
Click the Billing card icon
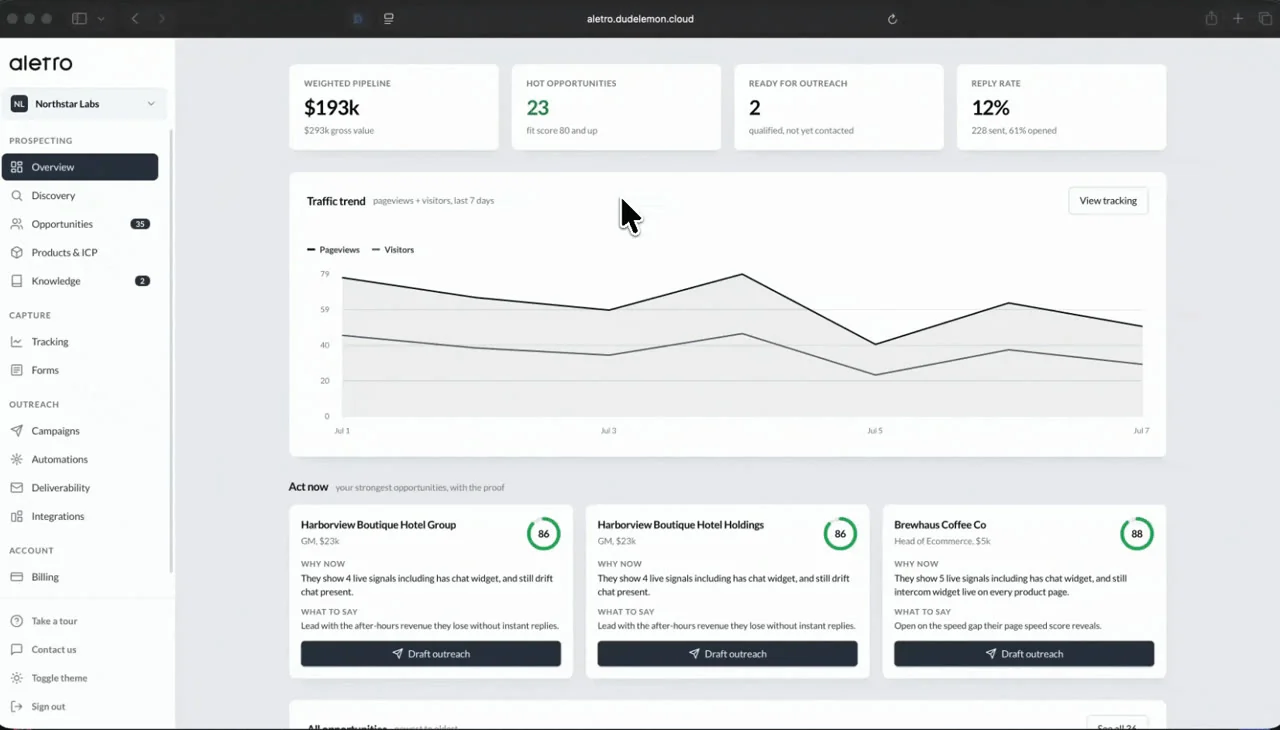coord(16,577)
